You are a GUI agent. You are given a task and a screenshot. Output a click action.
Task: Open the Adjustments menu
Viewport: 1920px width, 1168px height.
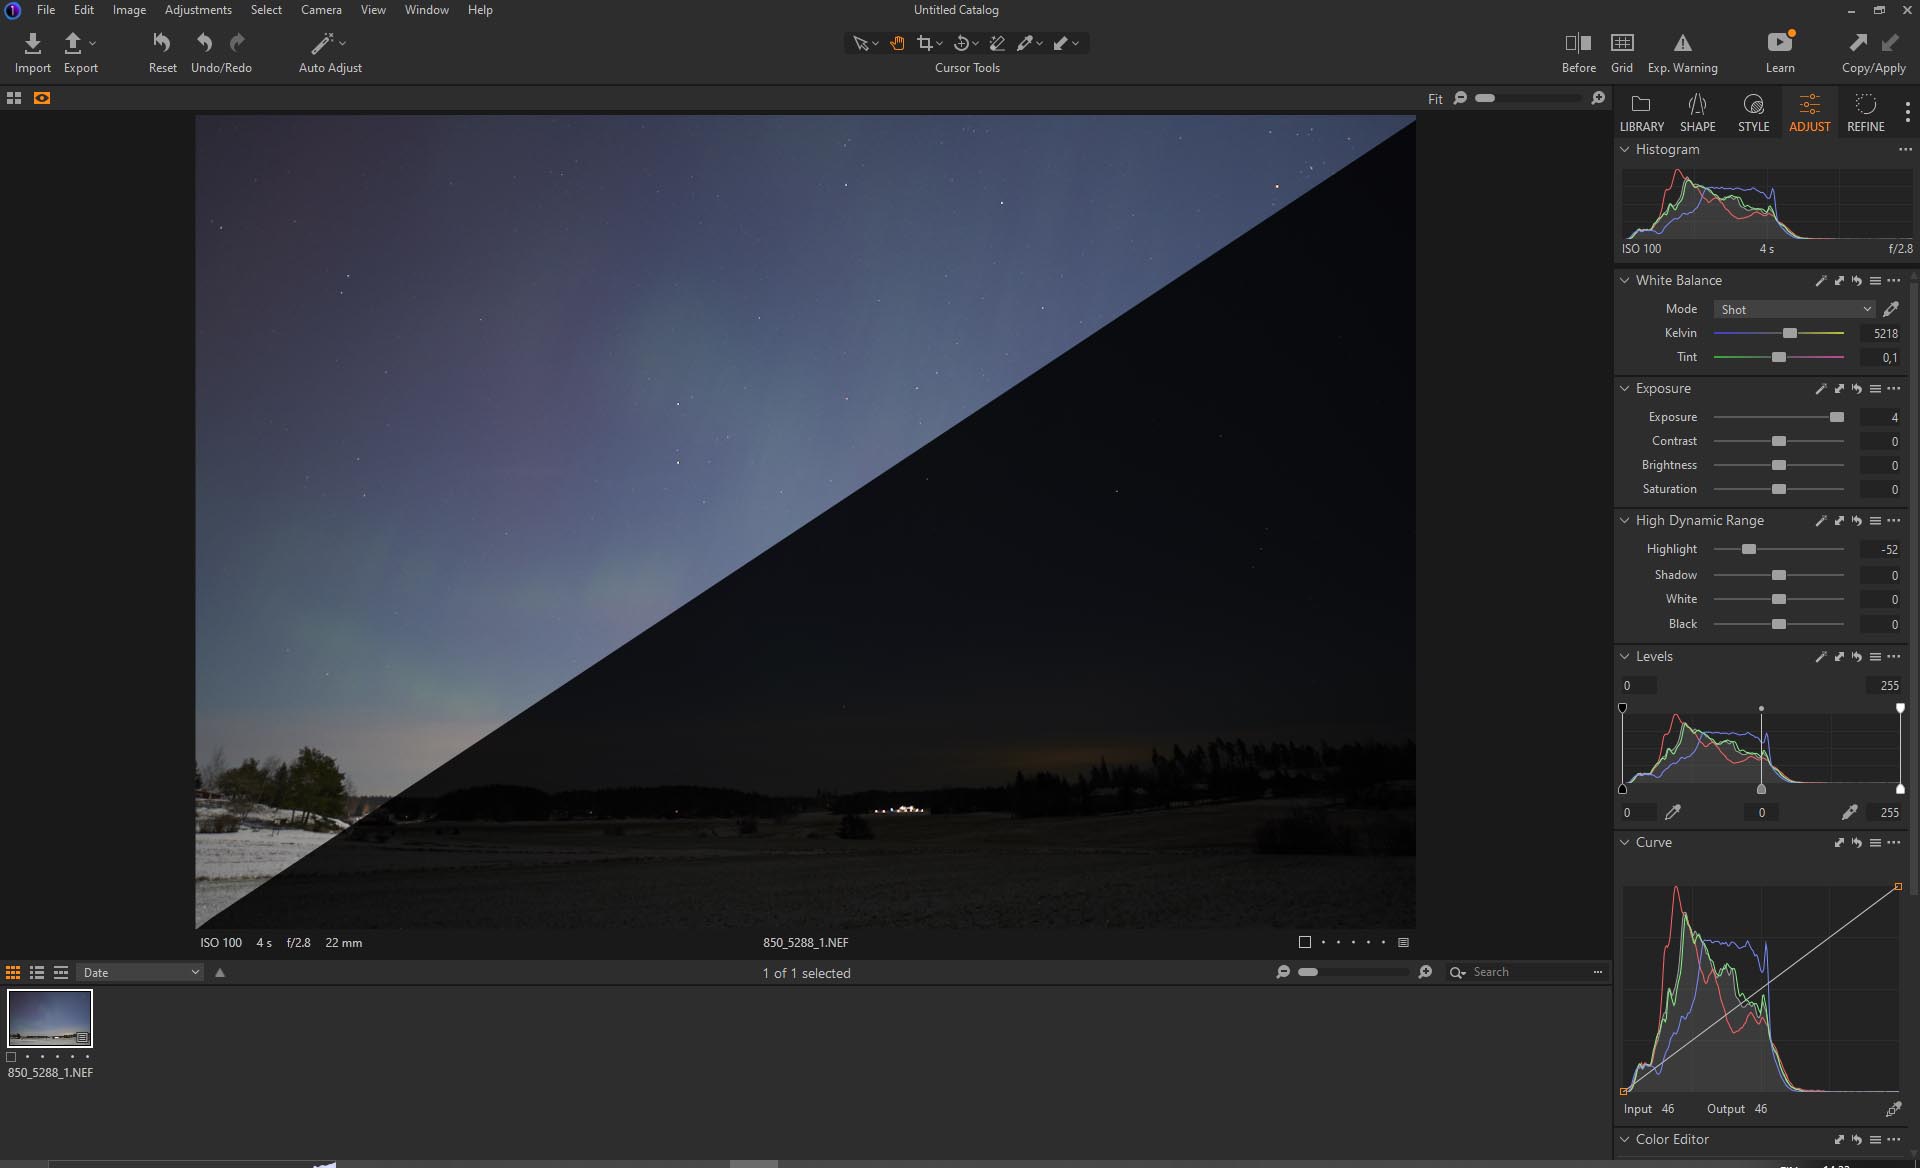tap(198, 10)
